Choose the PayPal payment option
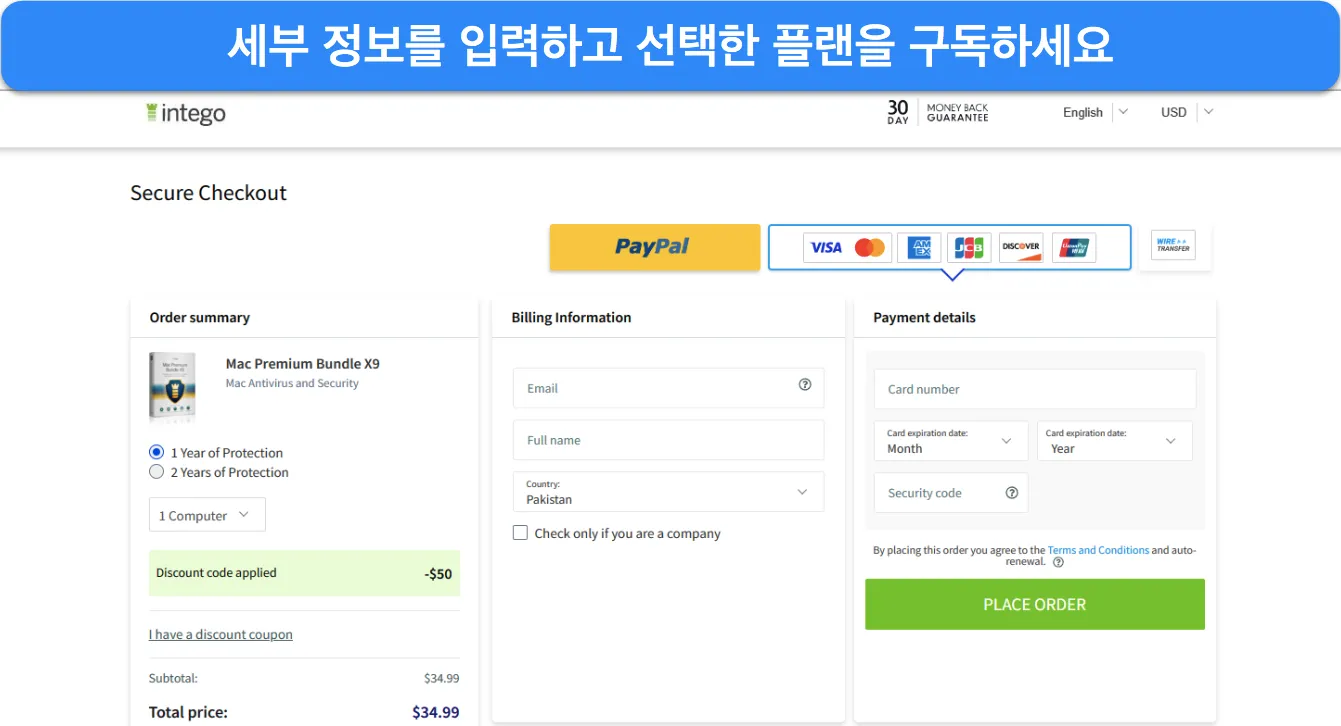1341x726 pixels. coord(654,247)
